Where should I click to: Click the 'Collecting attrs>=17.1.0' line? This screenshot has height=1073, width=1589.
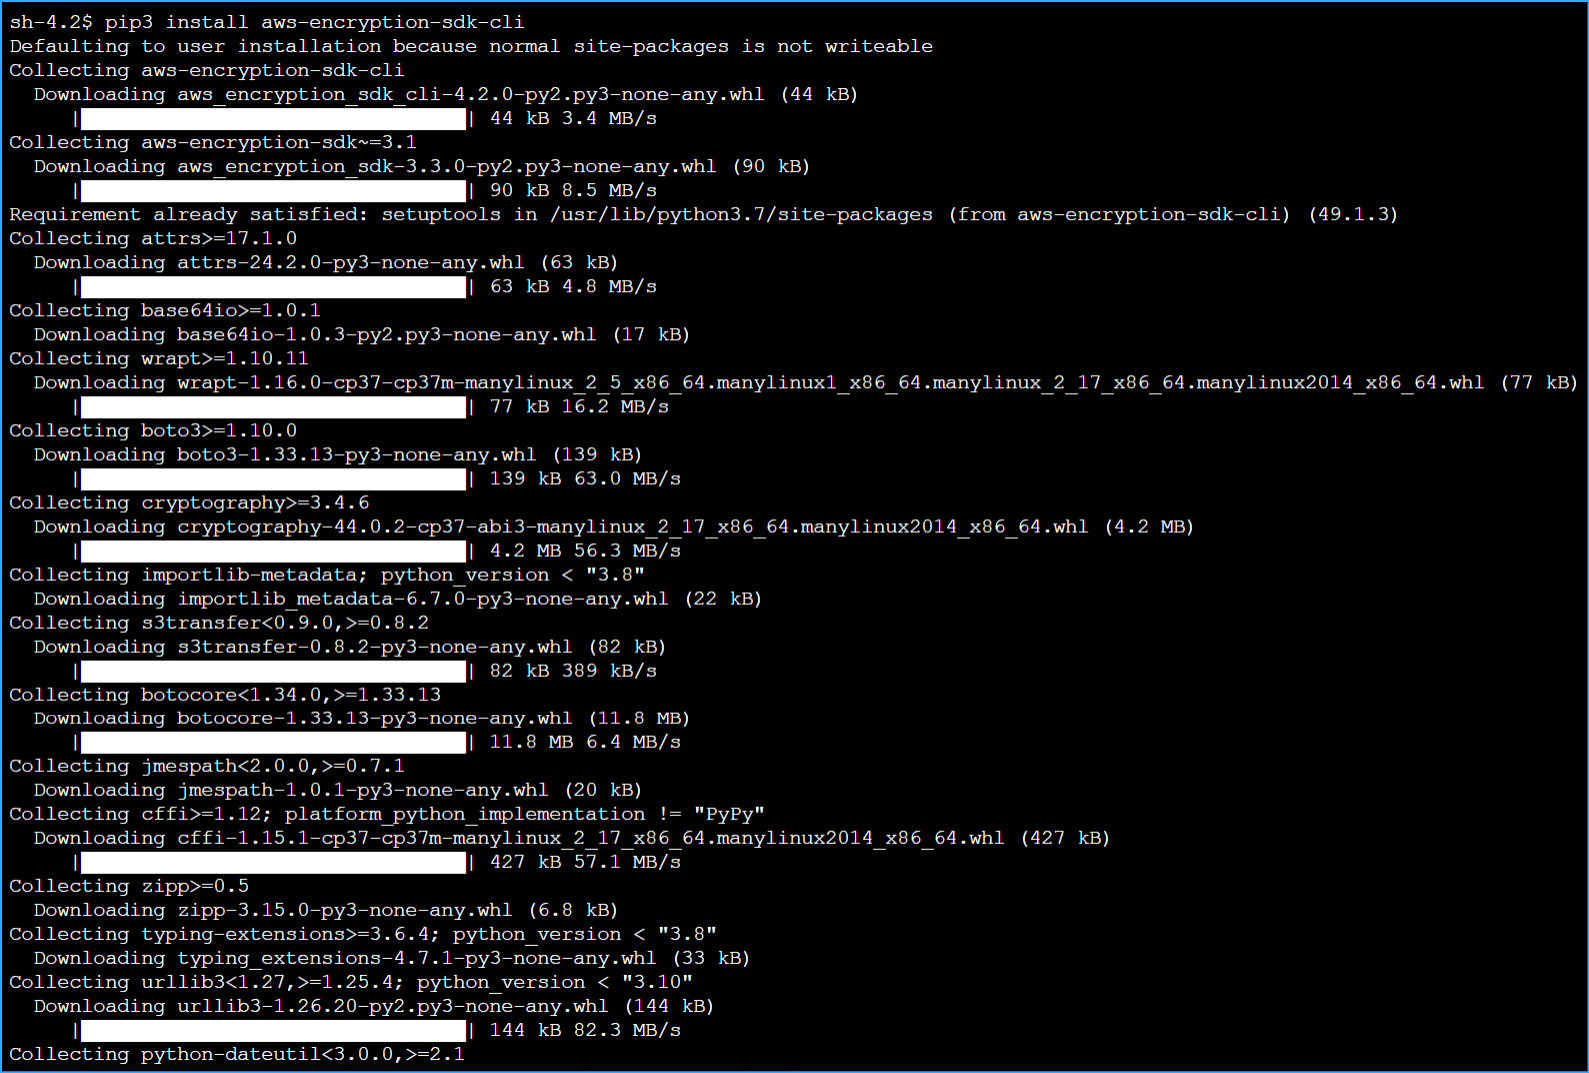click(x=153, y=238)
